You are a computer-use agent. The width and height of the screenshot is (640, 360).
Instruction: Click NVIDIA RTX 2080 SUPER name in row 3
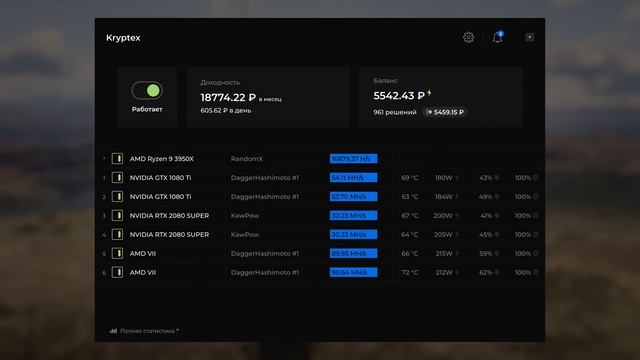pos(169,216)
